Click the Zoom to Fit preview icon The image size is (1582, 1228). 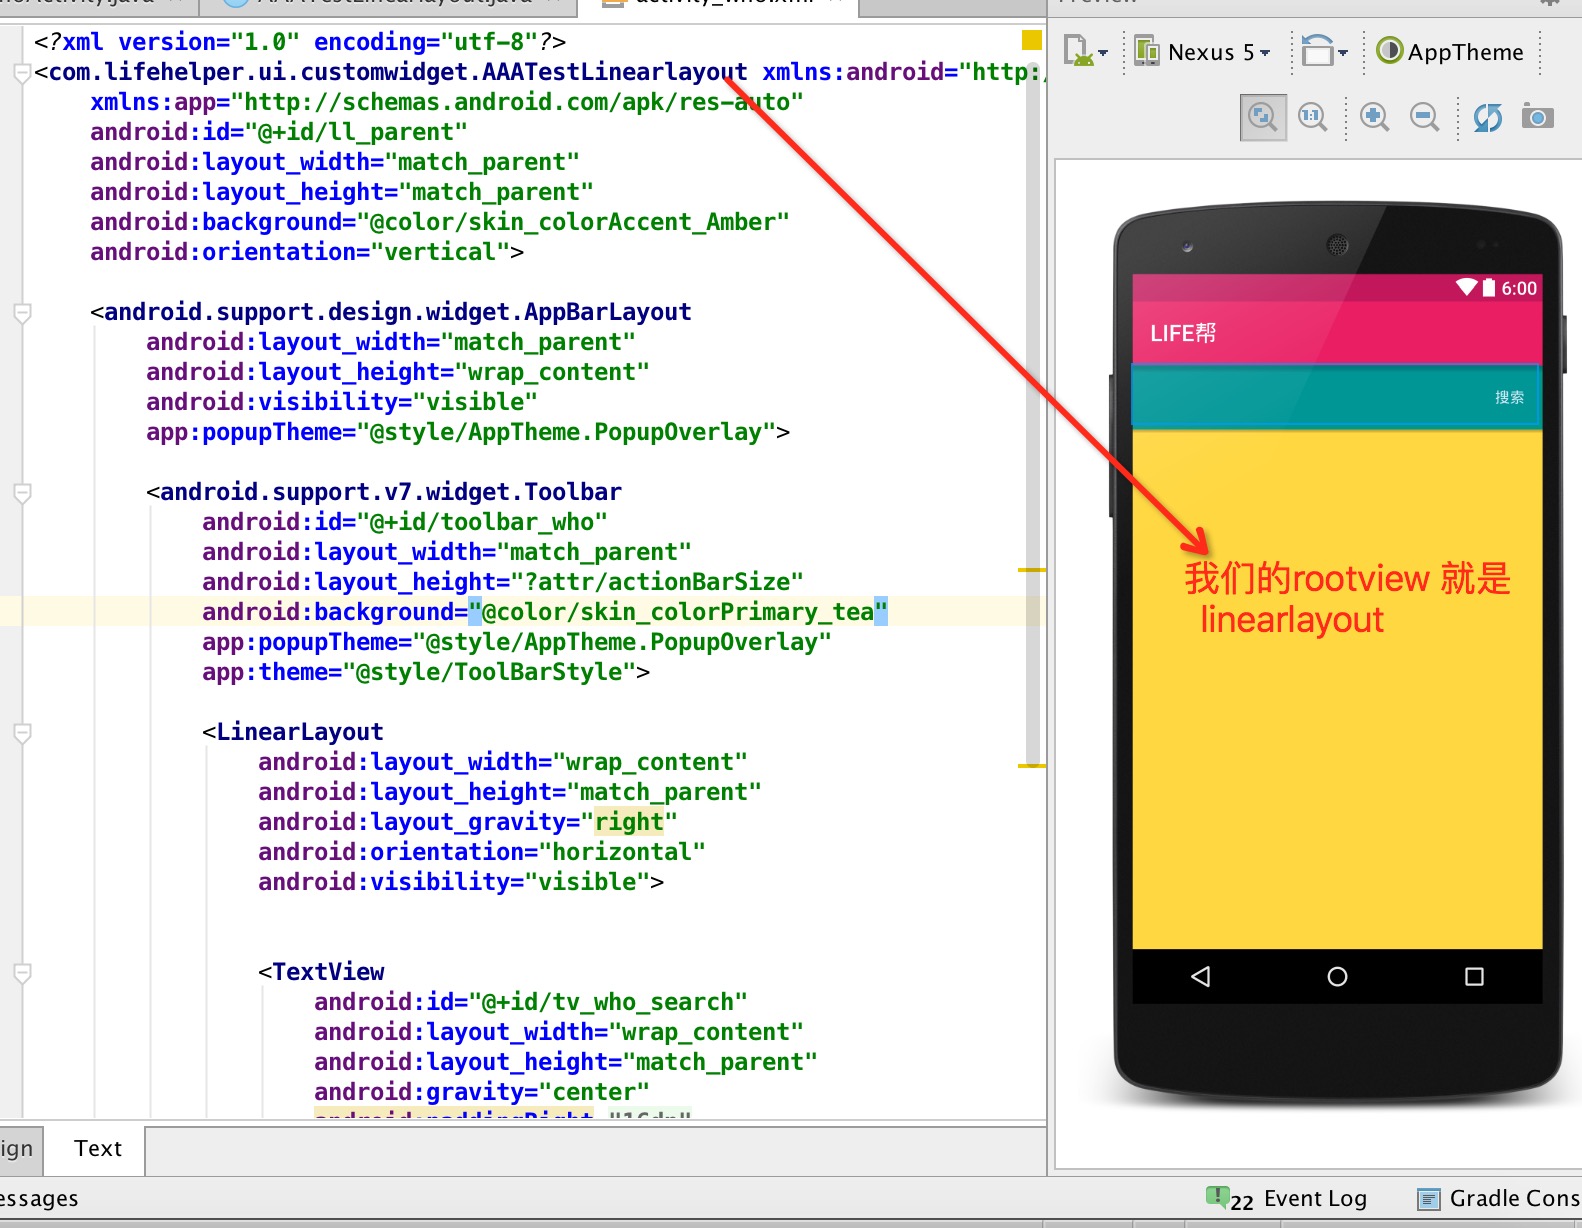pyautogui.click(x=1262, y=118)
